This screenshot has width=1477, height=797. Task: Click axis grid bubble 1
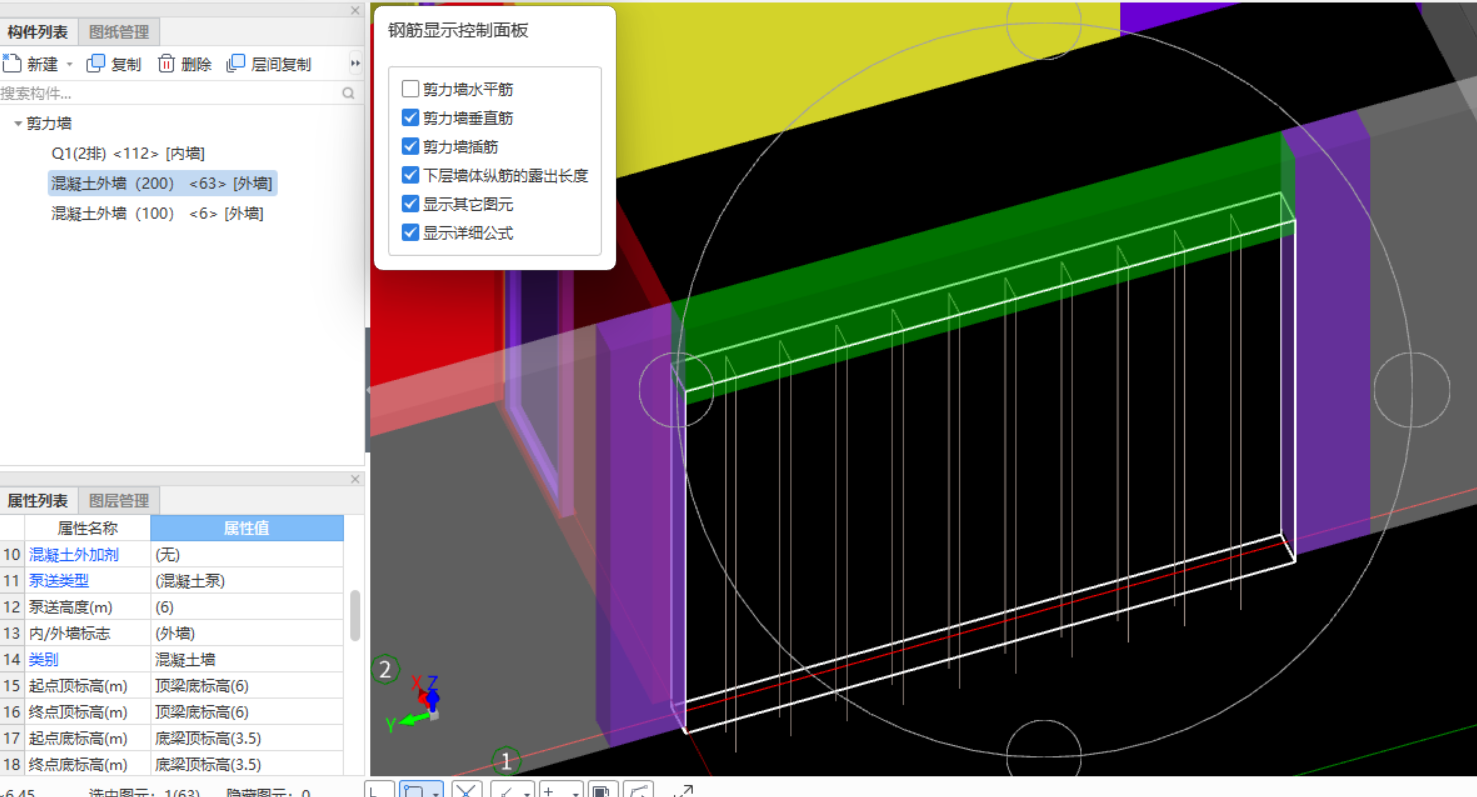click(x=506, y=761)
